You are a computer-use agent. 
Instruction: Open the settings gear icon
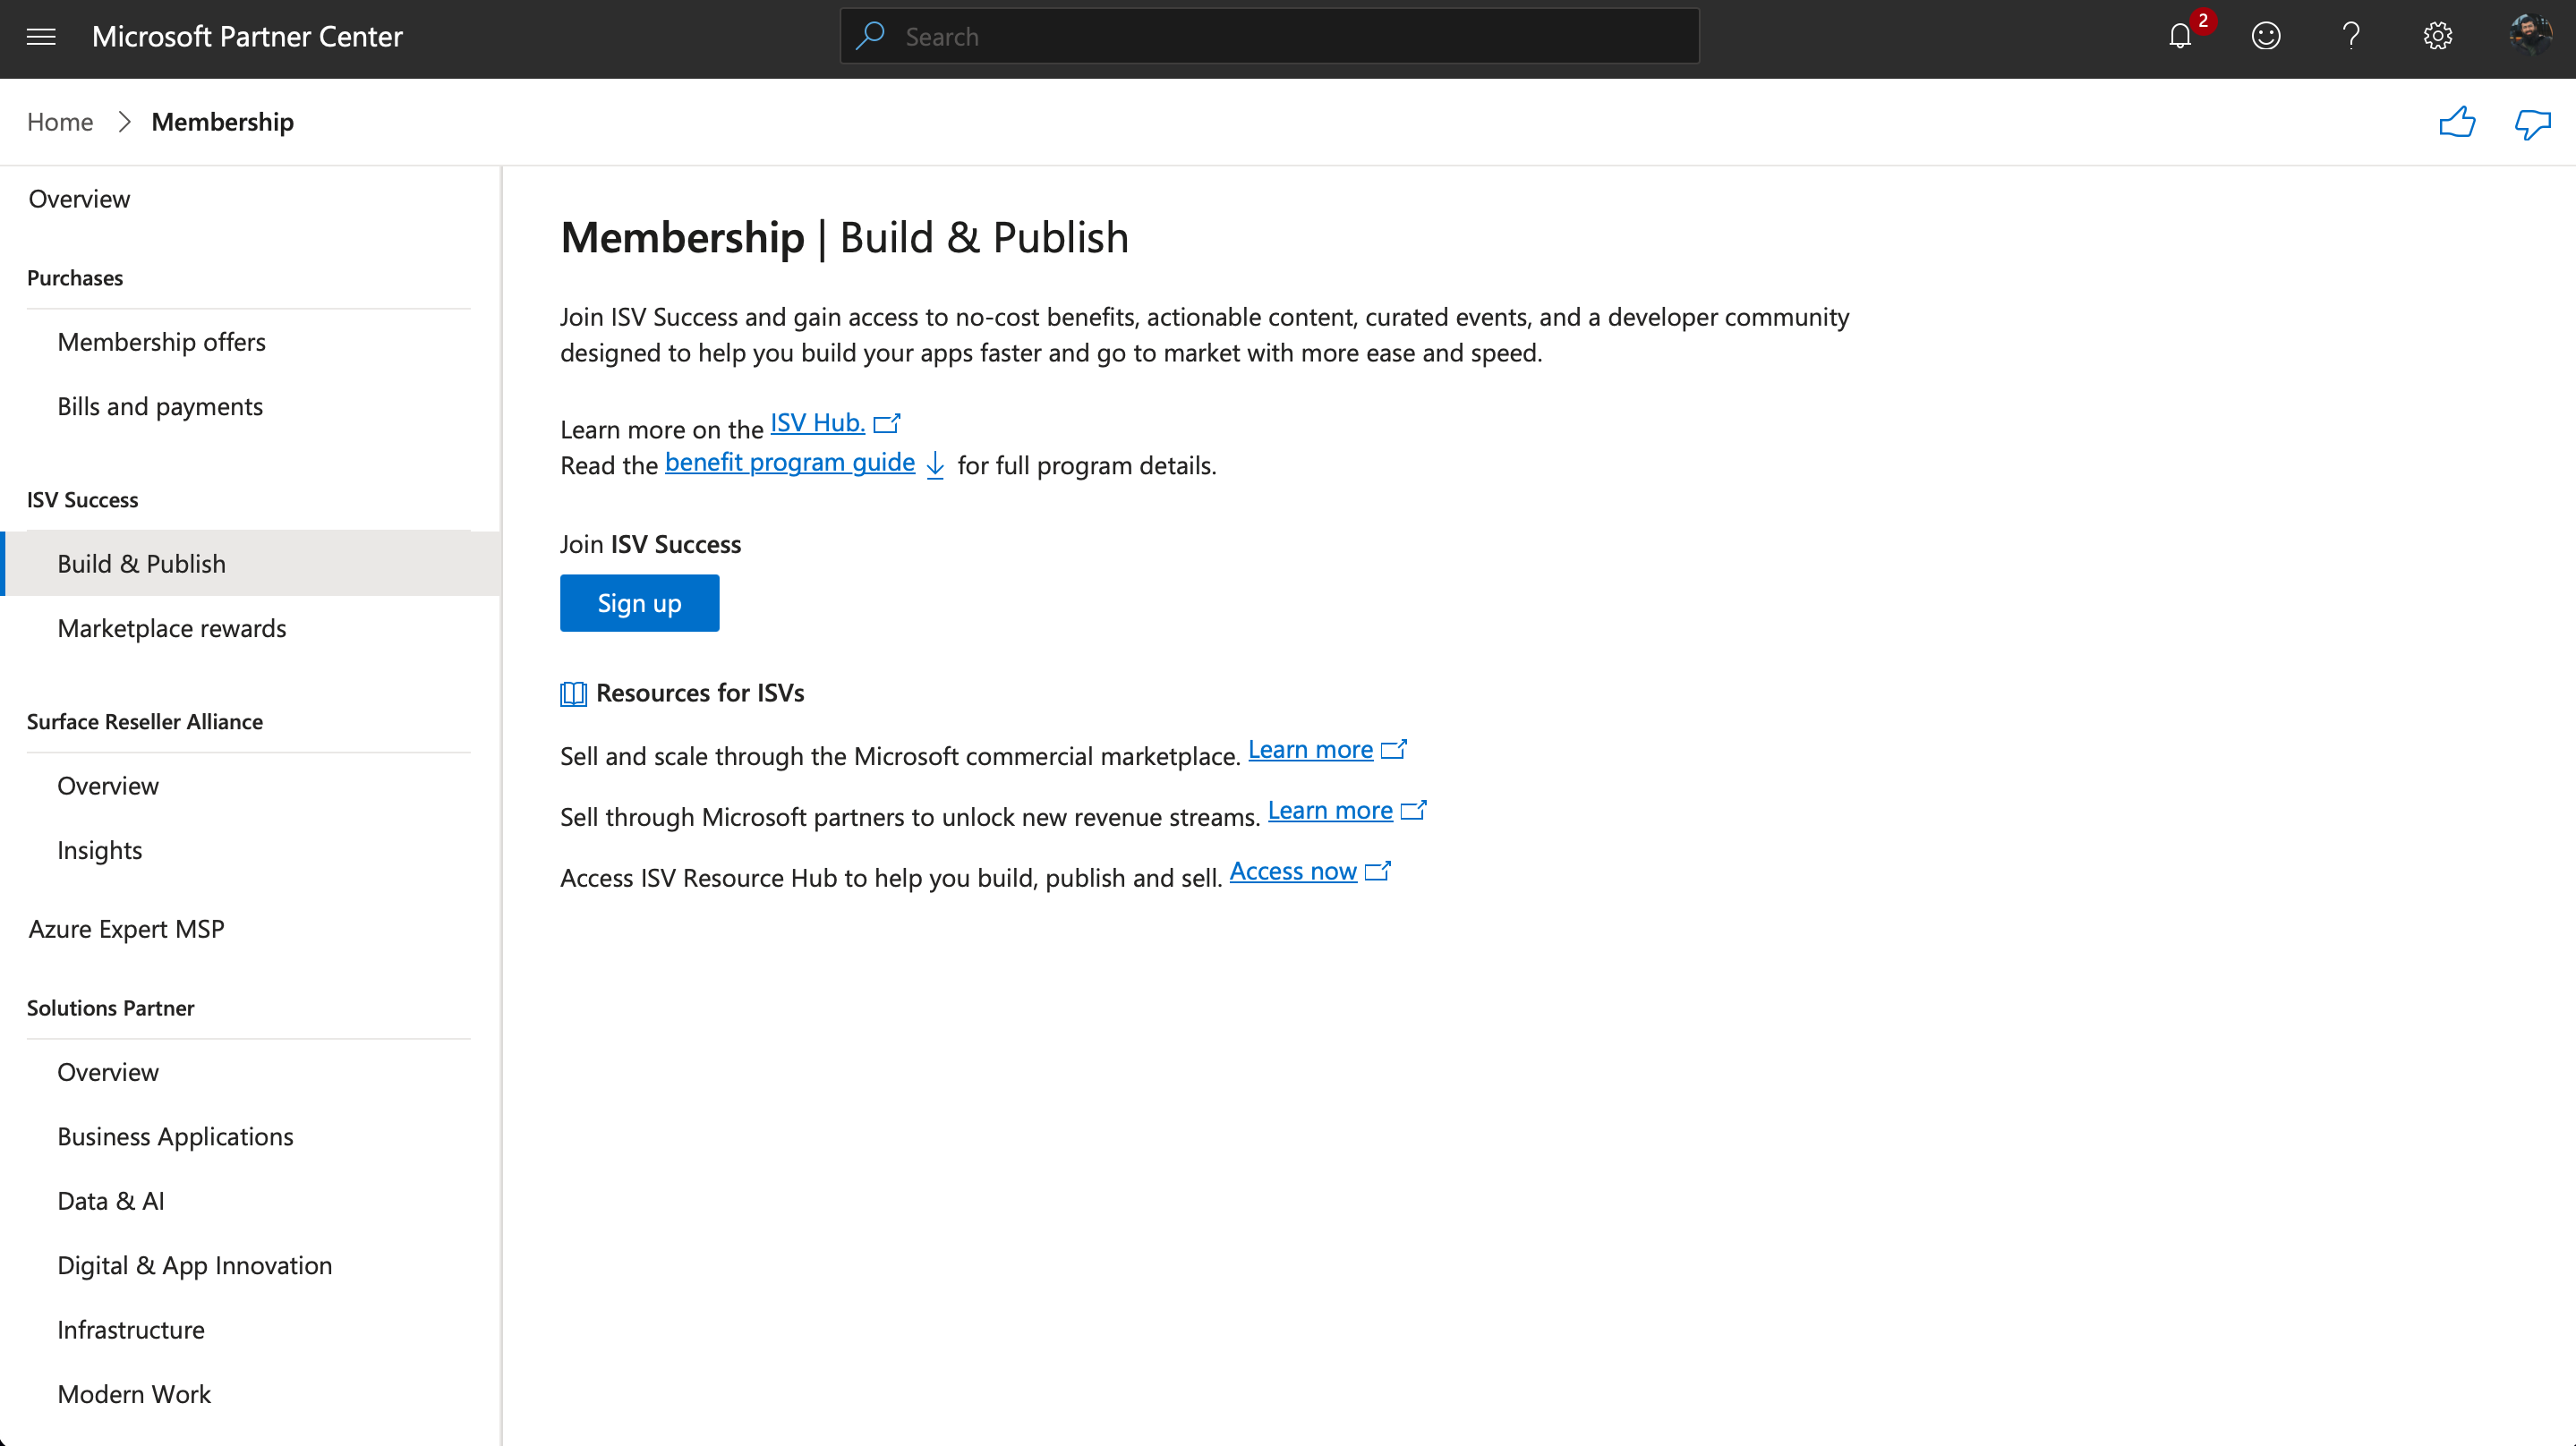point(2437,37)
